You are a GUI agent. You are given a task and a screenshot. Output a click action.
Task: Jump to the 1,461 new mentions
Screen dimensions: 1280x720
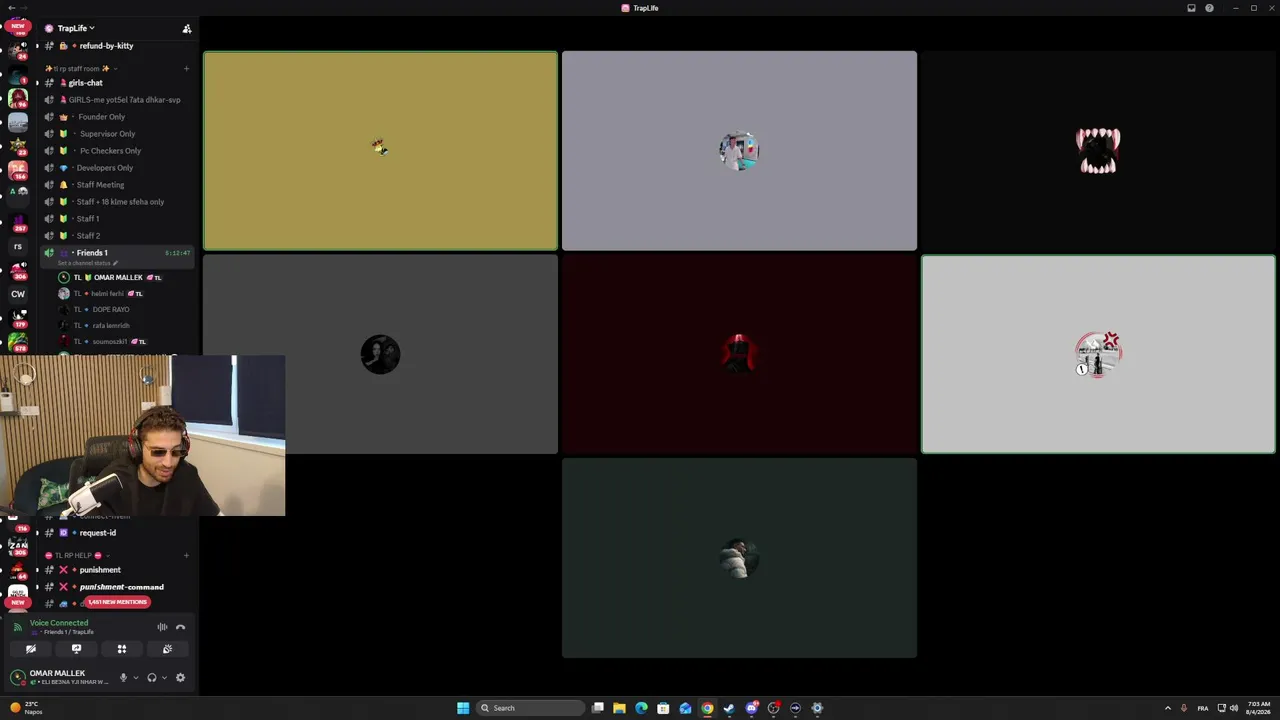pos(117,602)
